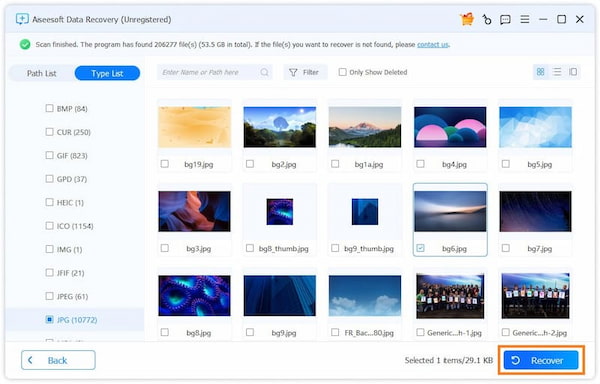600x384 pixels.
Task: Click the search magnifier icon
Action: pyautogui.click(x=264, y=72)
